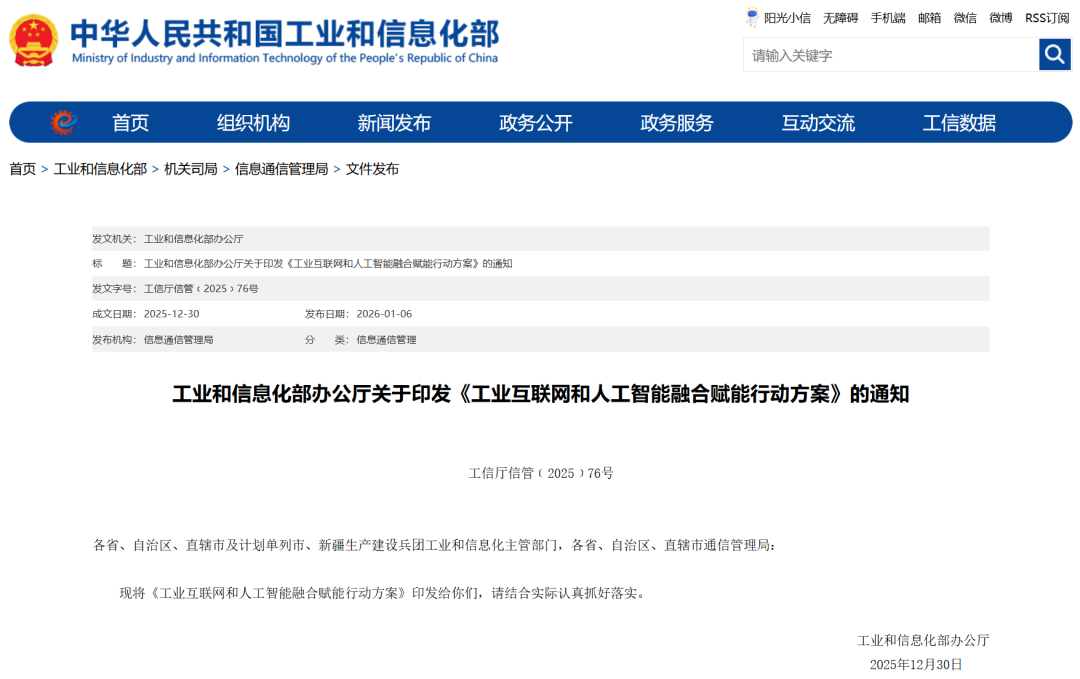Screen dimensions: 1080x679
Task: Click the signature 工业和信息化部办公厅 at bottom right
Action: pos(923,640)
